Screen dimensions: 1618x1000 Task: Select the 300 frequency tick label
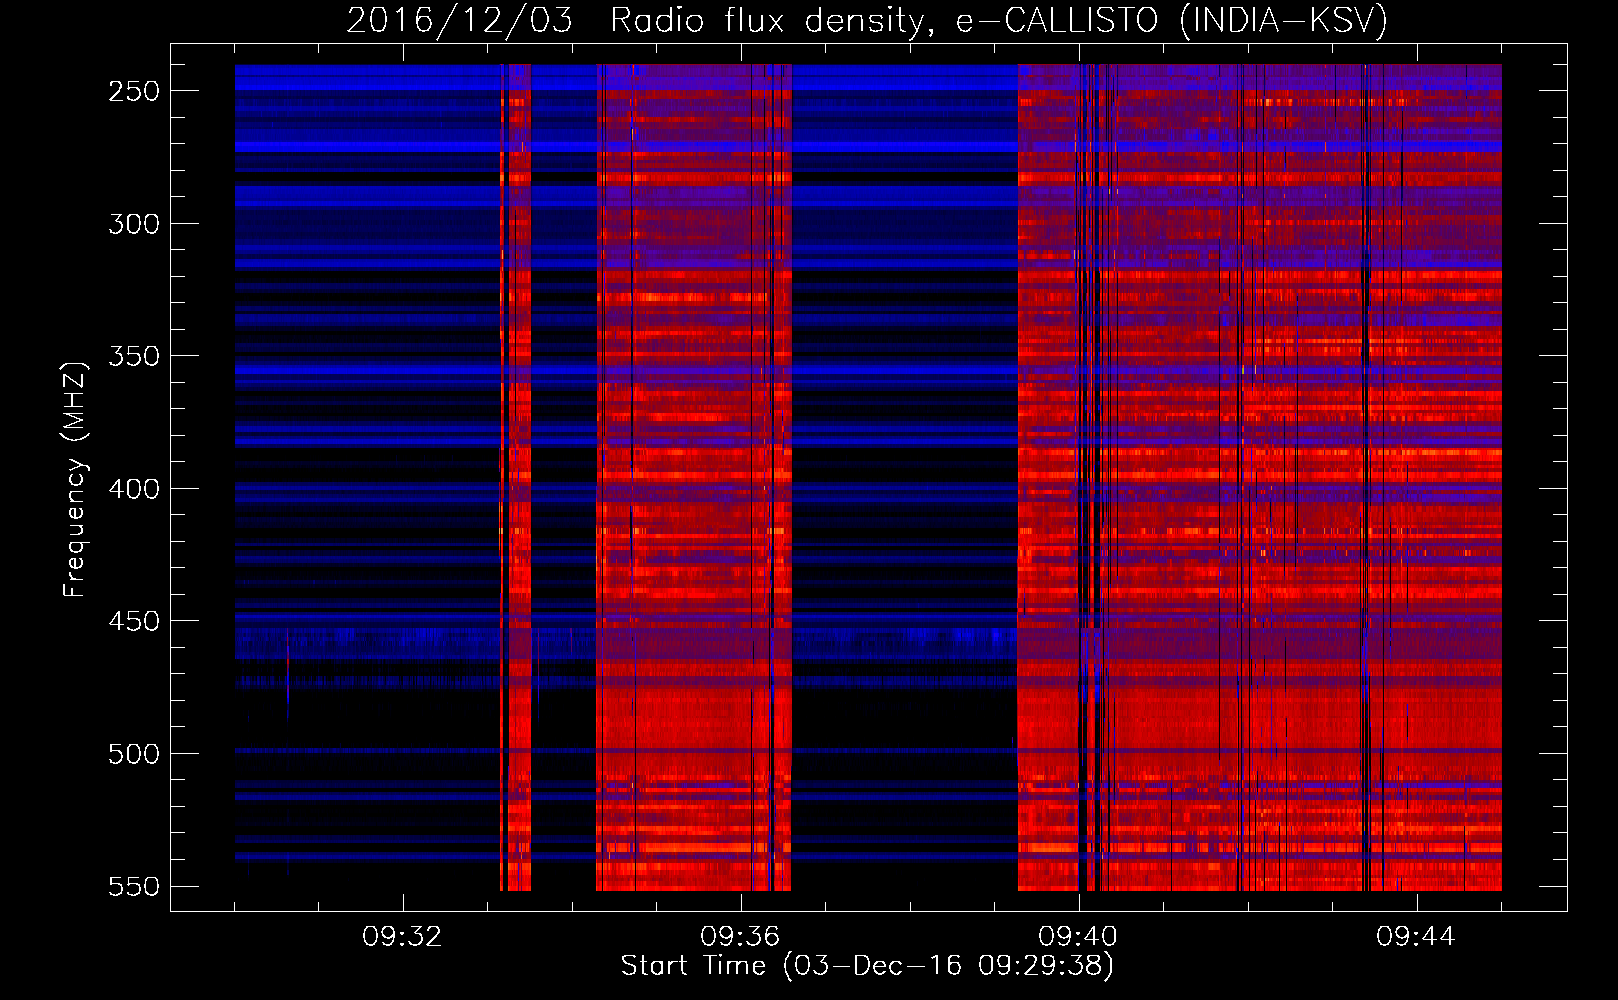[x=134, y=224]
